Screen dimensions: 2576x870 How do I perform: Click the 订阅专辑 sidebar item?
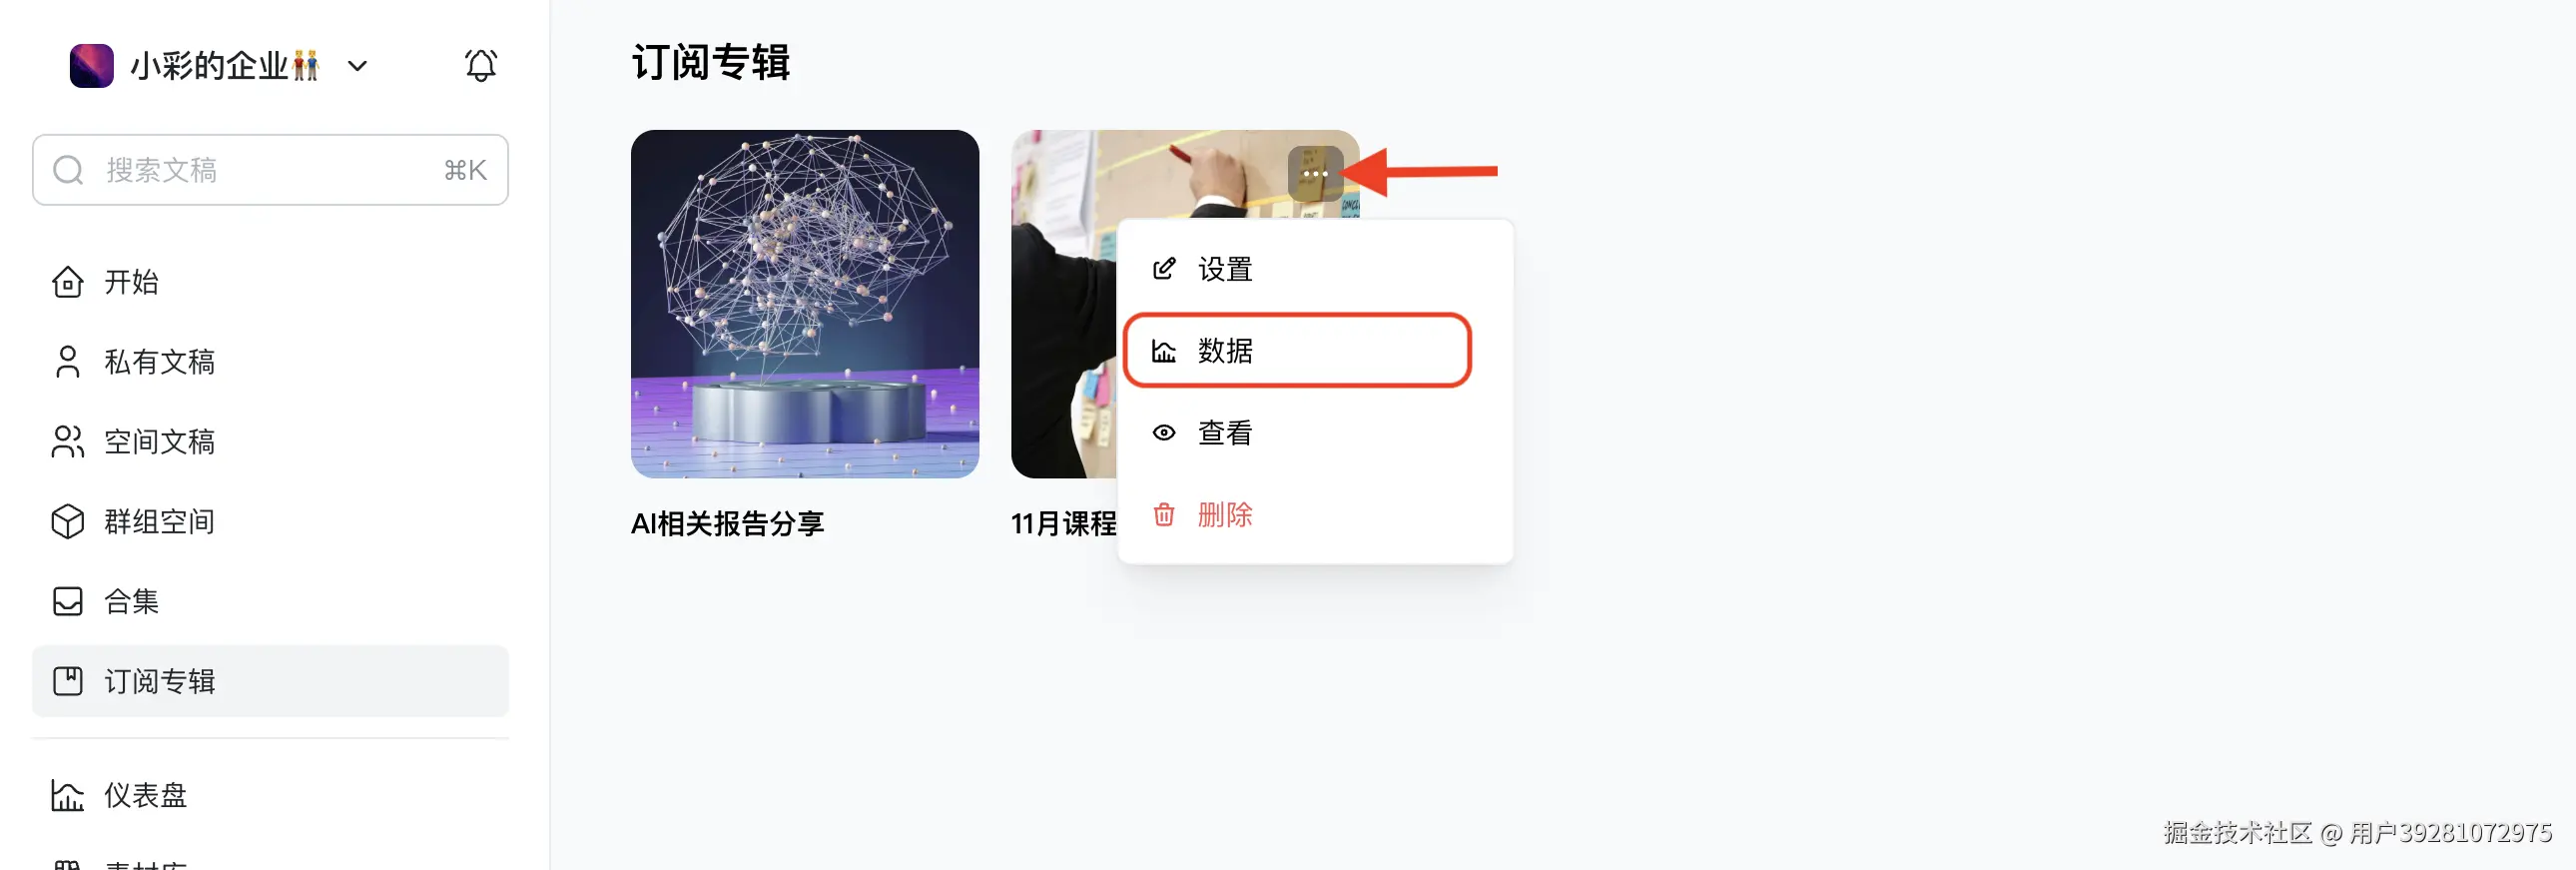click(x=270, y=682)
